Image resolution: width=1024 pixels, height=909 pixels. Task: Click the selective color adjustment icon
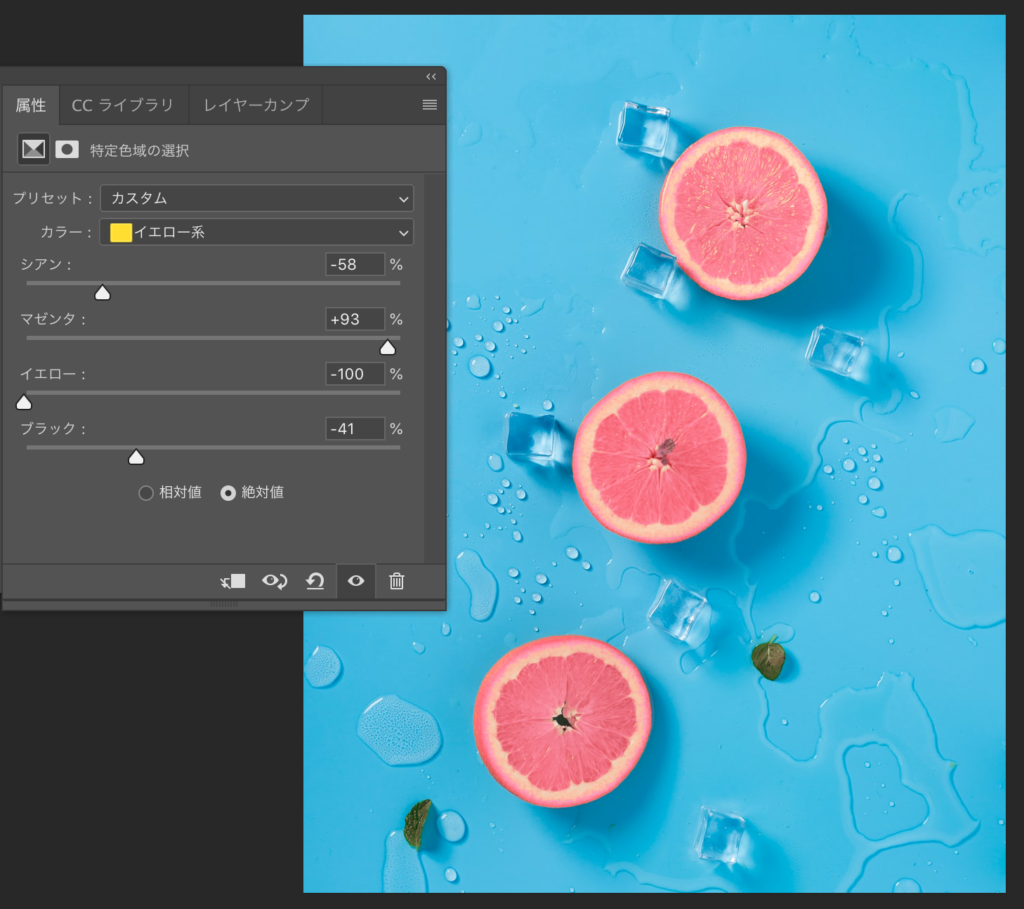(34, 150)
